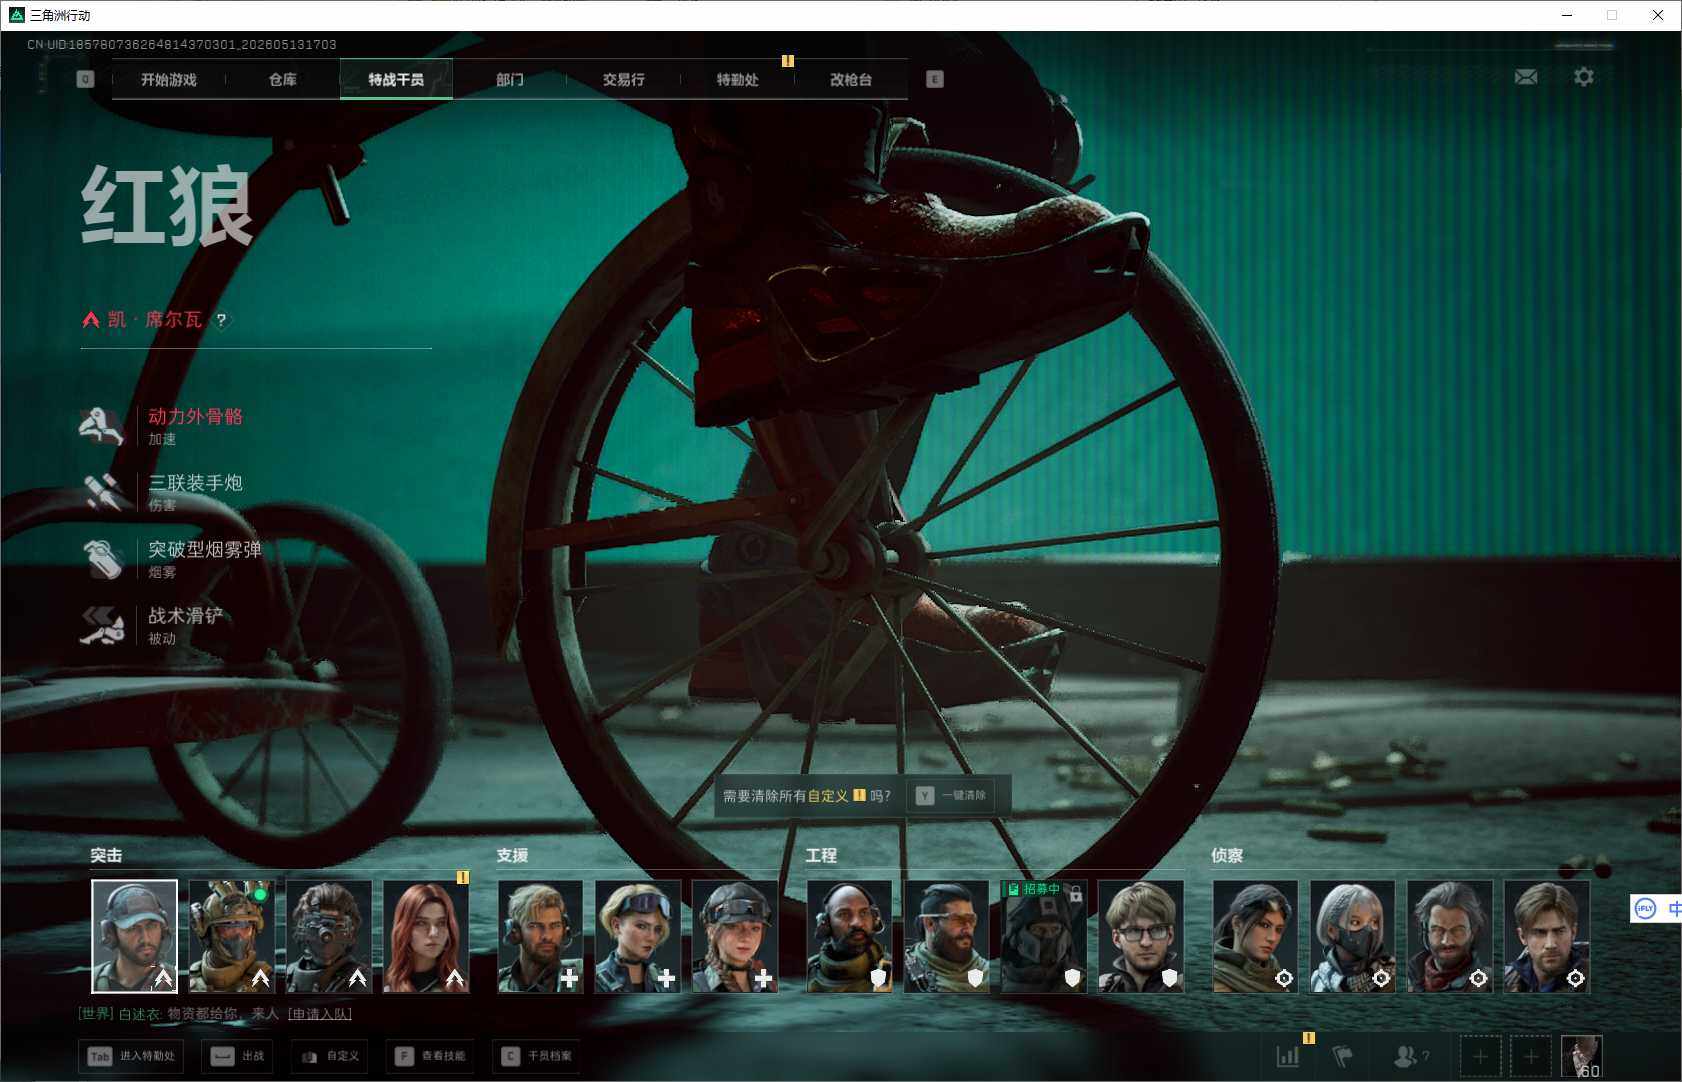Image resolution: width=1682 pixels, height=1082 pixels.
Task: Open the statistics bar chart icon
Action: coord(1288,1055)
